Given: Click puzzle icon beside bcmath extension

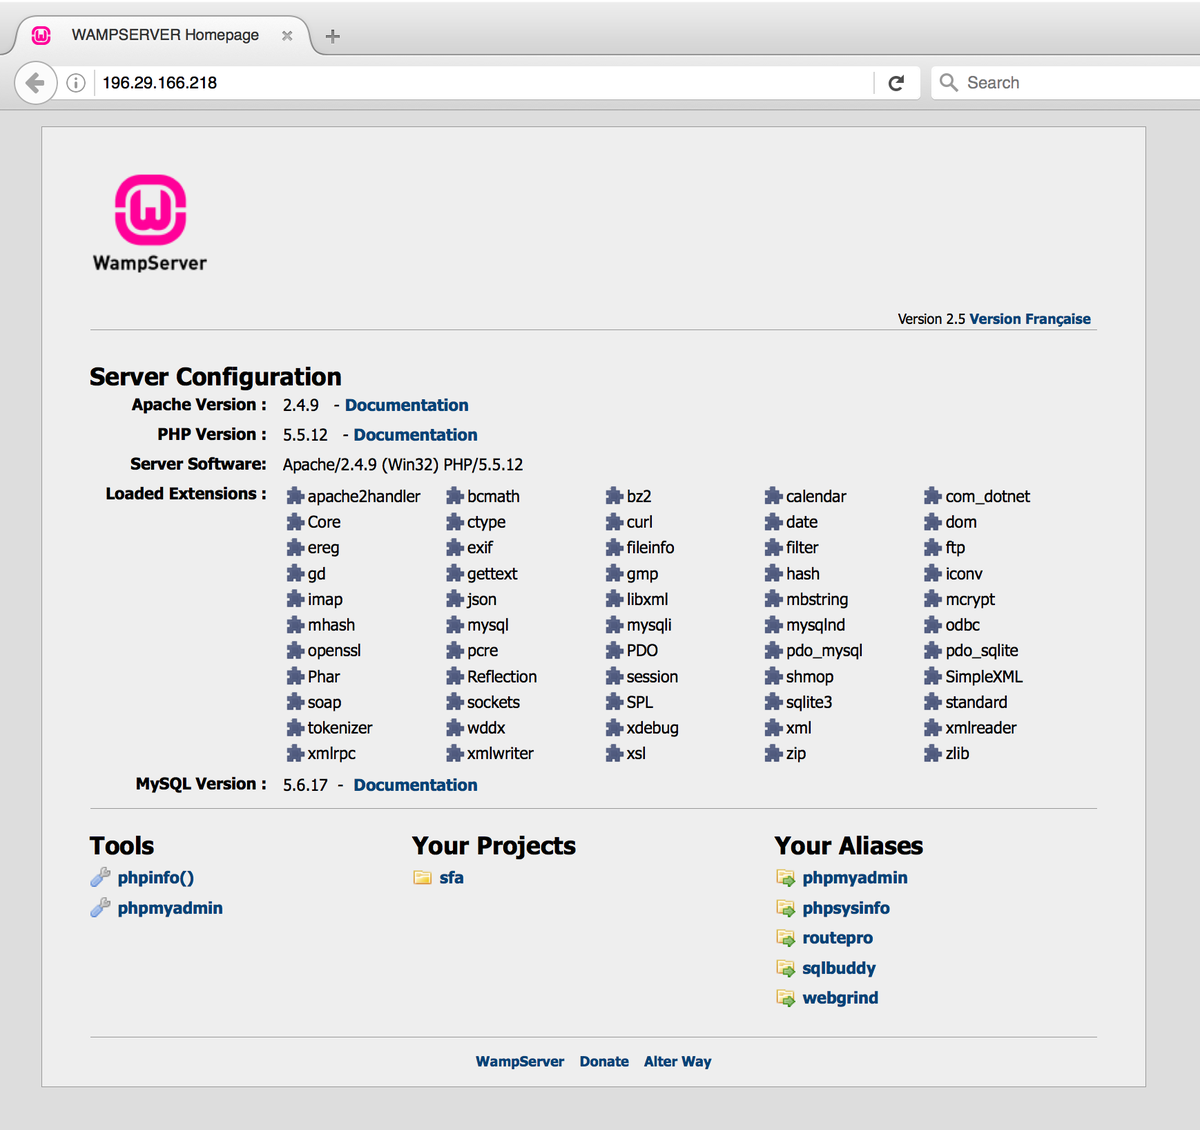Looking at the screenshot, I should 455,496.
